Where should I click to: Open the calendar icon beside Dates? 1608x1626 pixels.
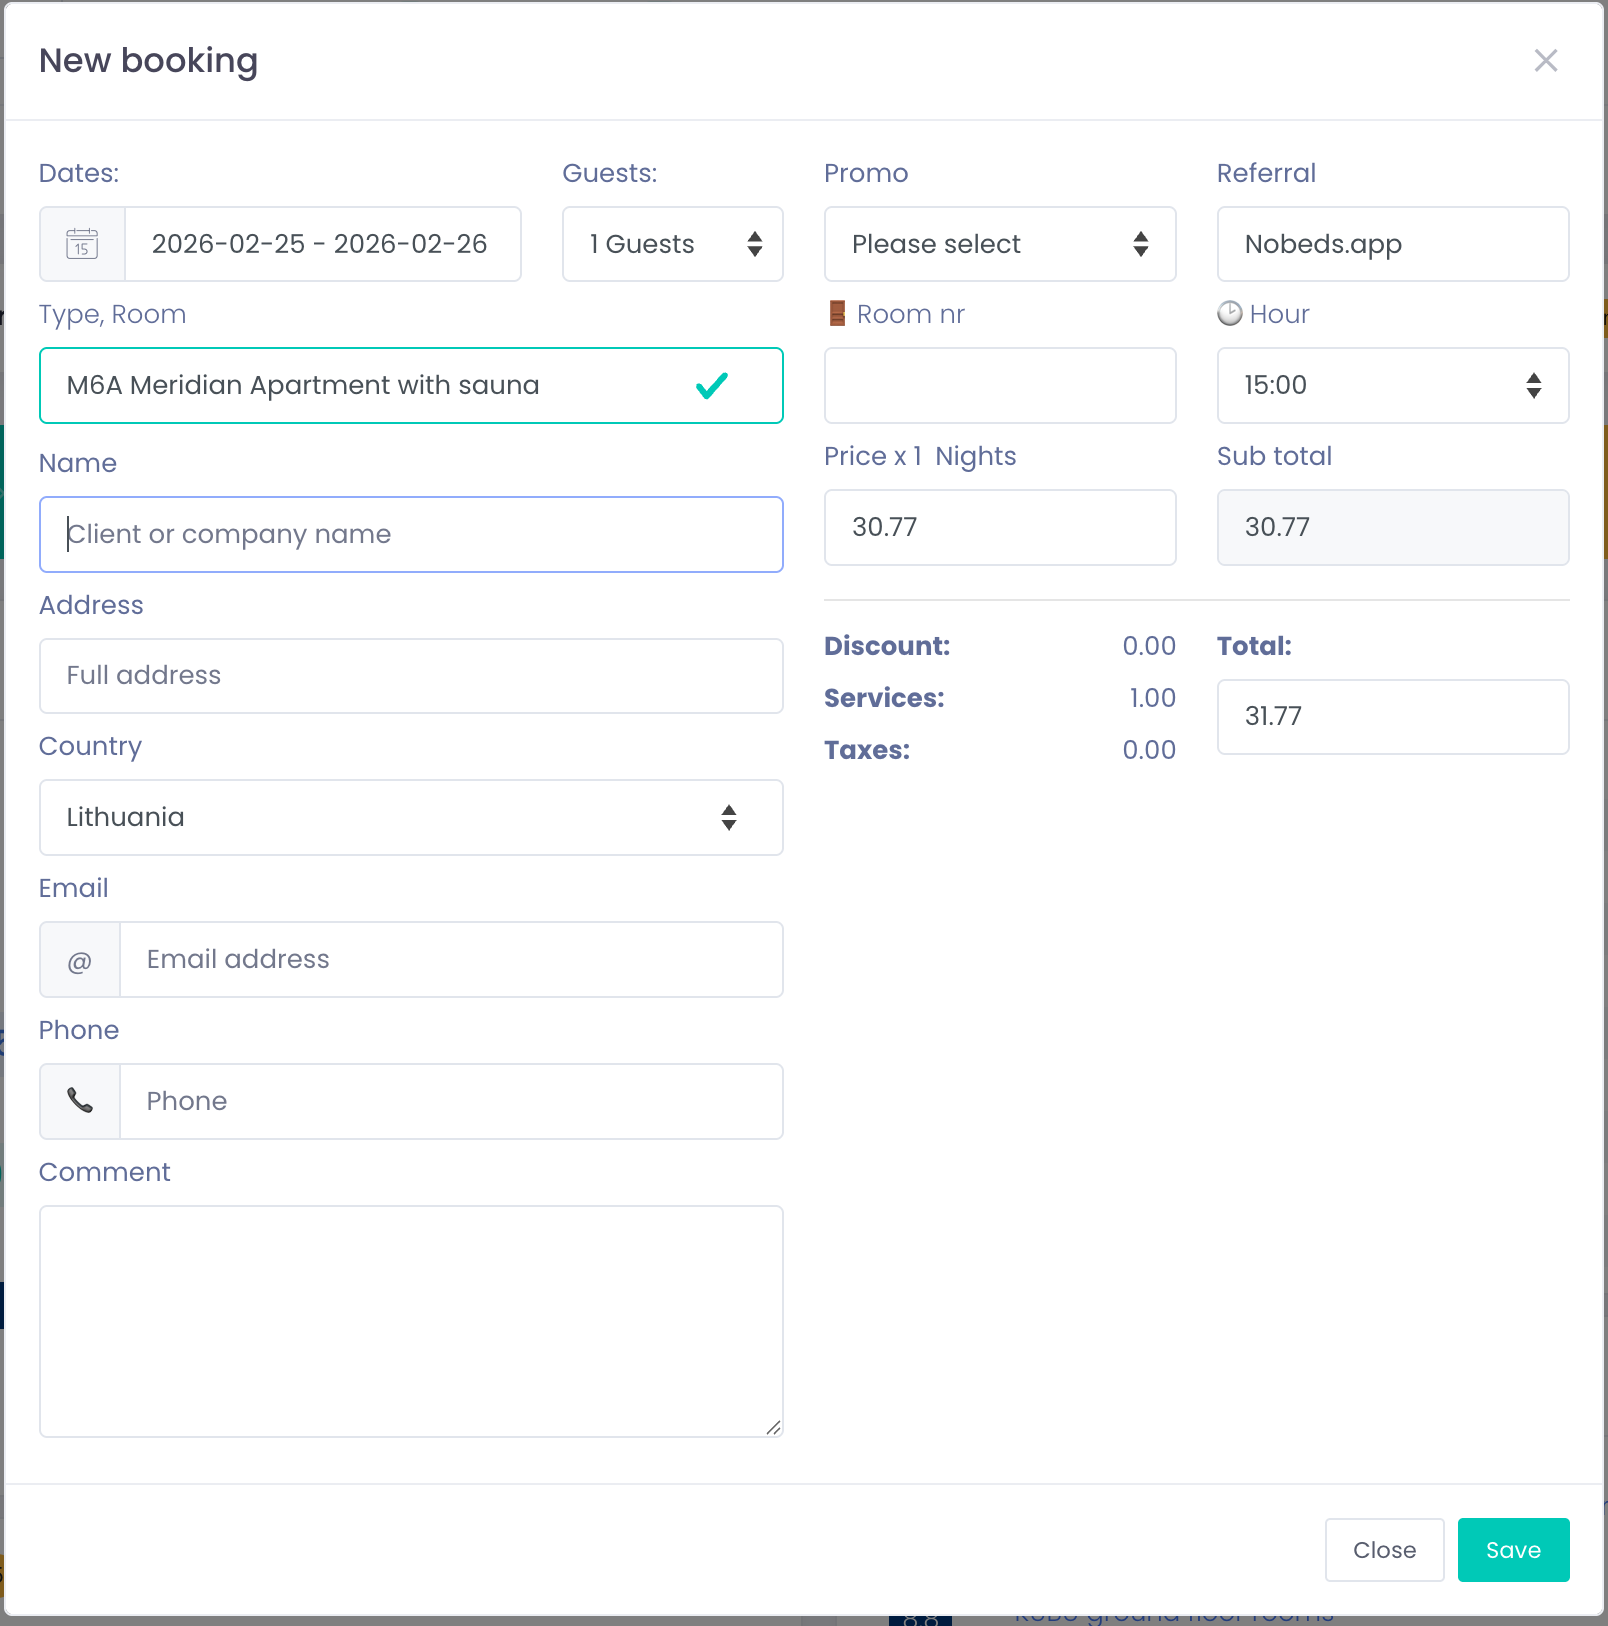82,243
